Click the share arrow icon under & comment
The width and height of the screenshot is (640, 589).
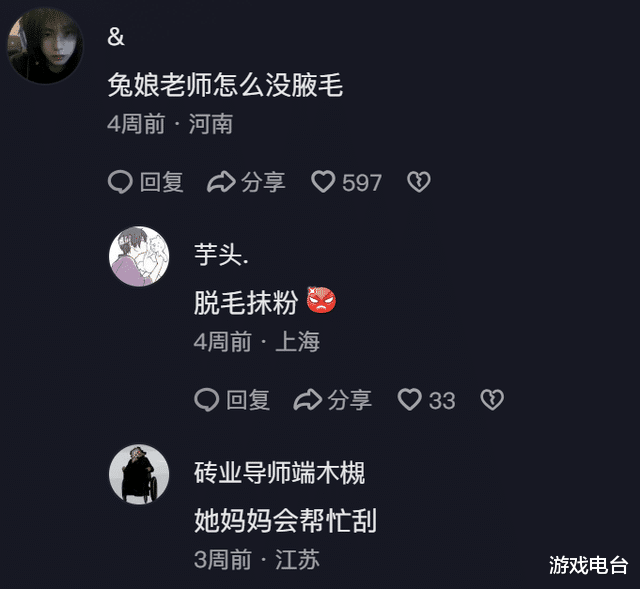221,182
